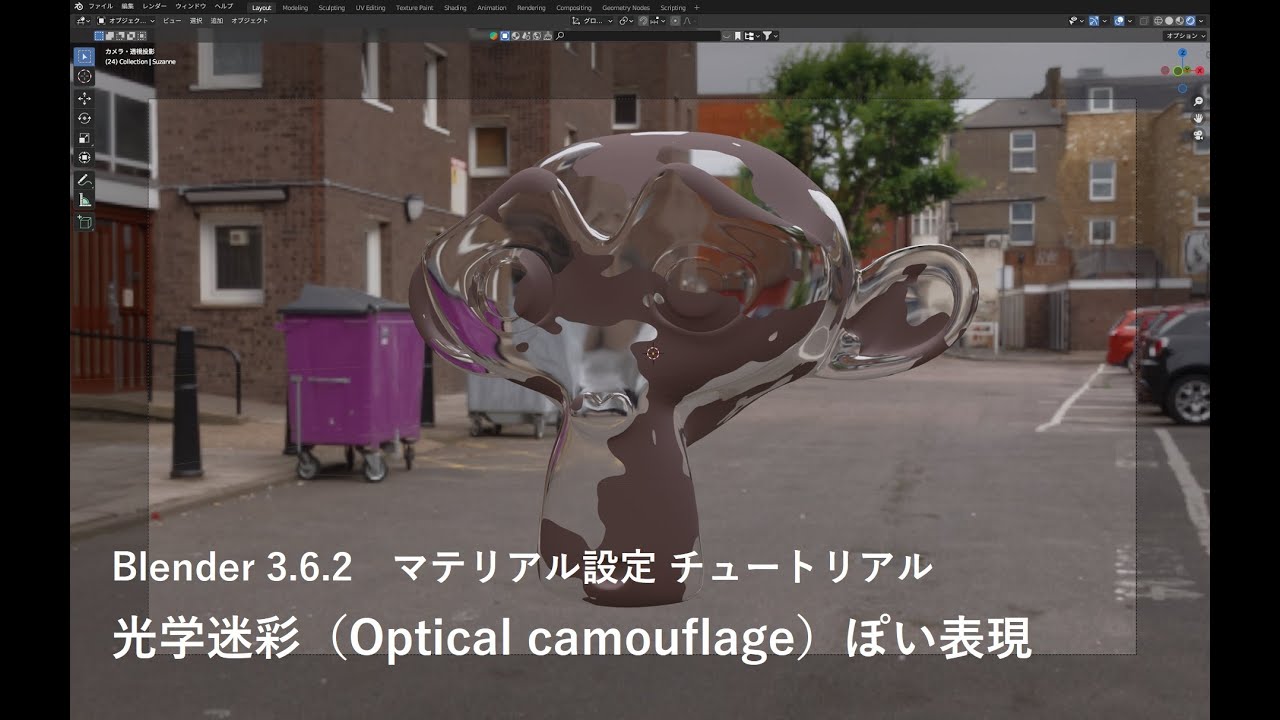
Task: Add a new workspace with plus button
Action: pyautogui.click(x=697, y=8)
